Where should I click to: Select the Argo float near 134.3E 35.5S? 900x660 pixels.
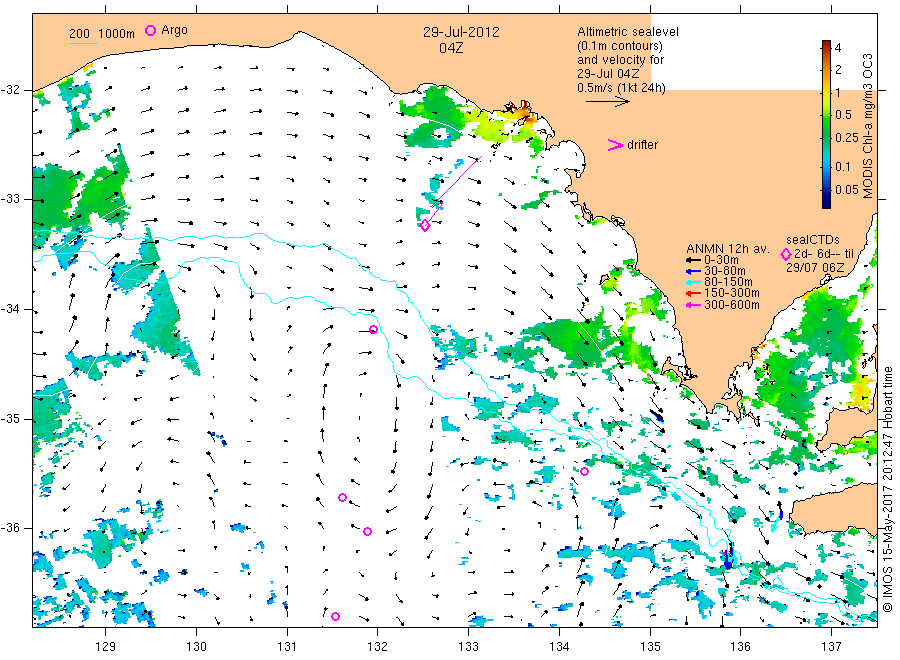tap(584, 472)
